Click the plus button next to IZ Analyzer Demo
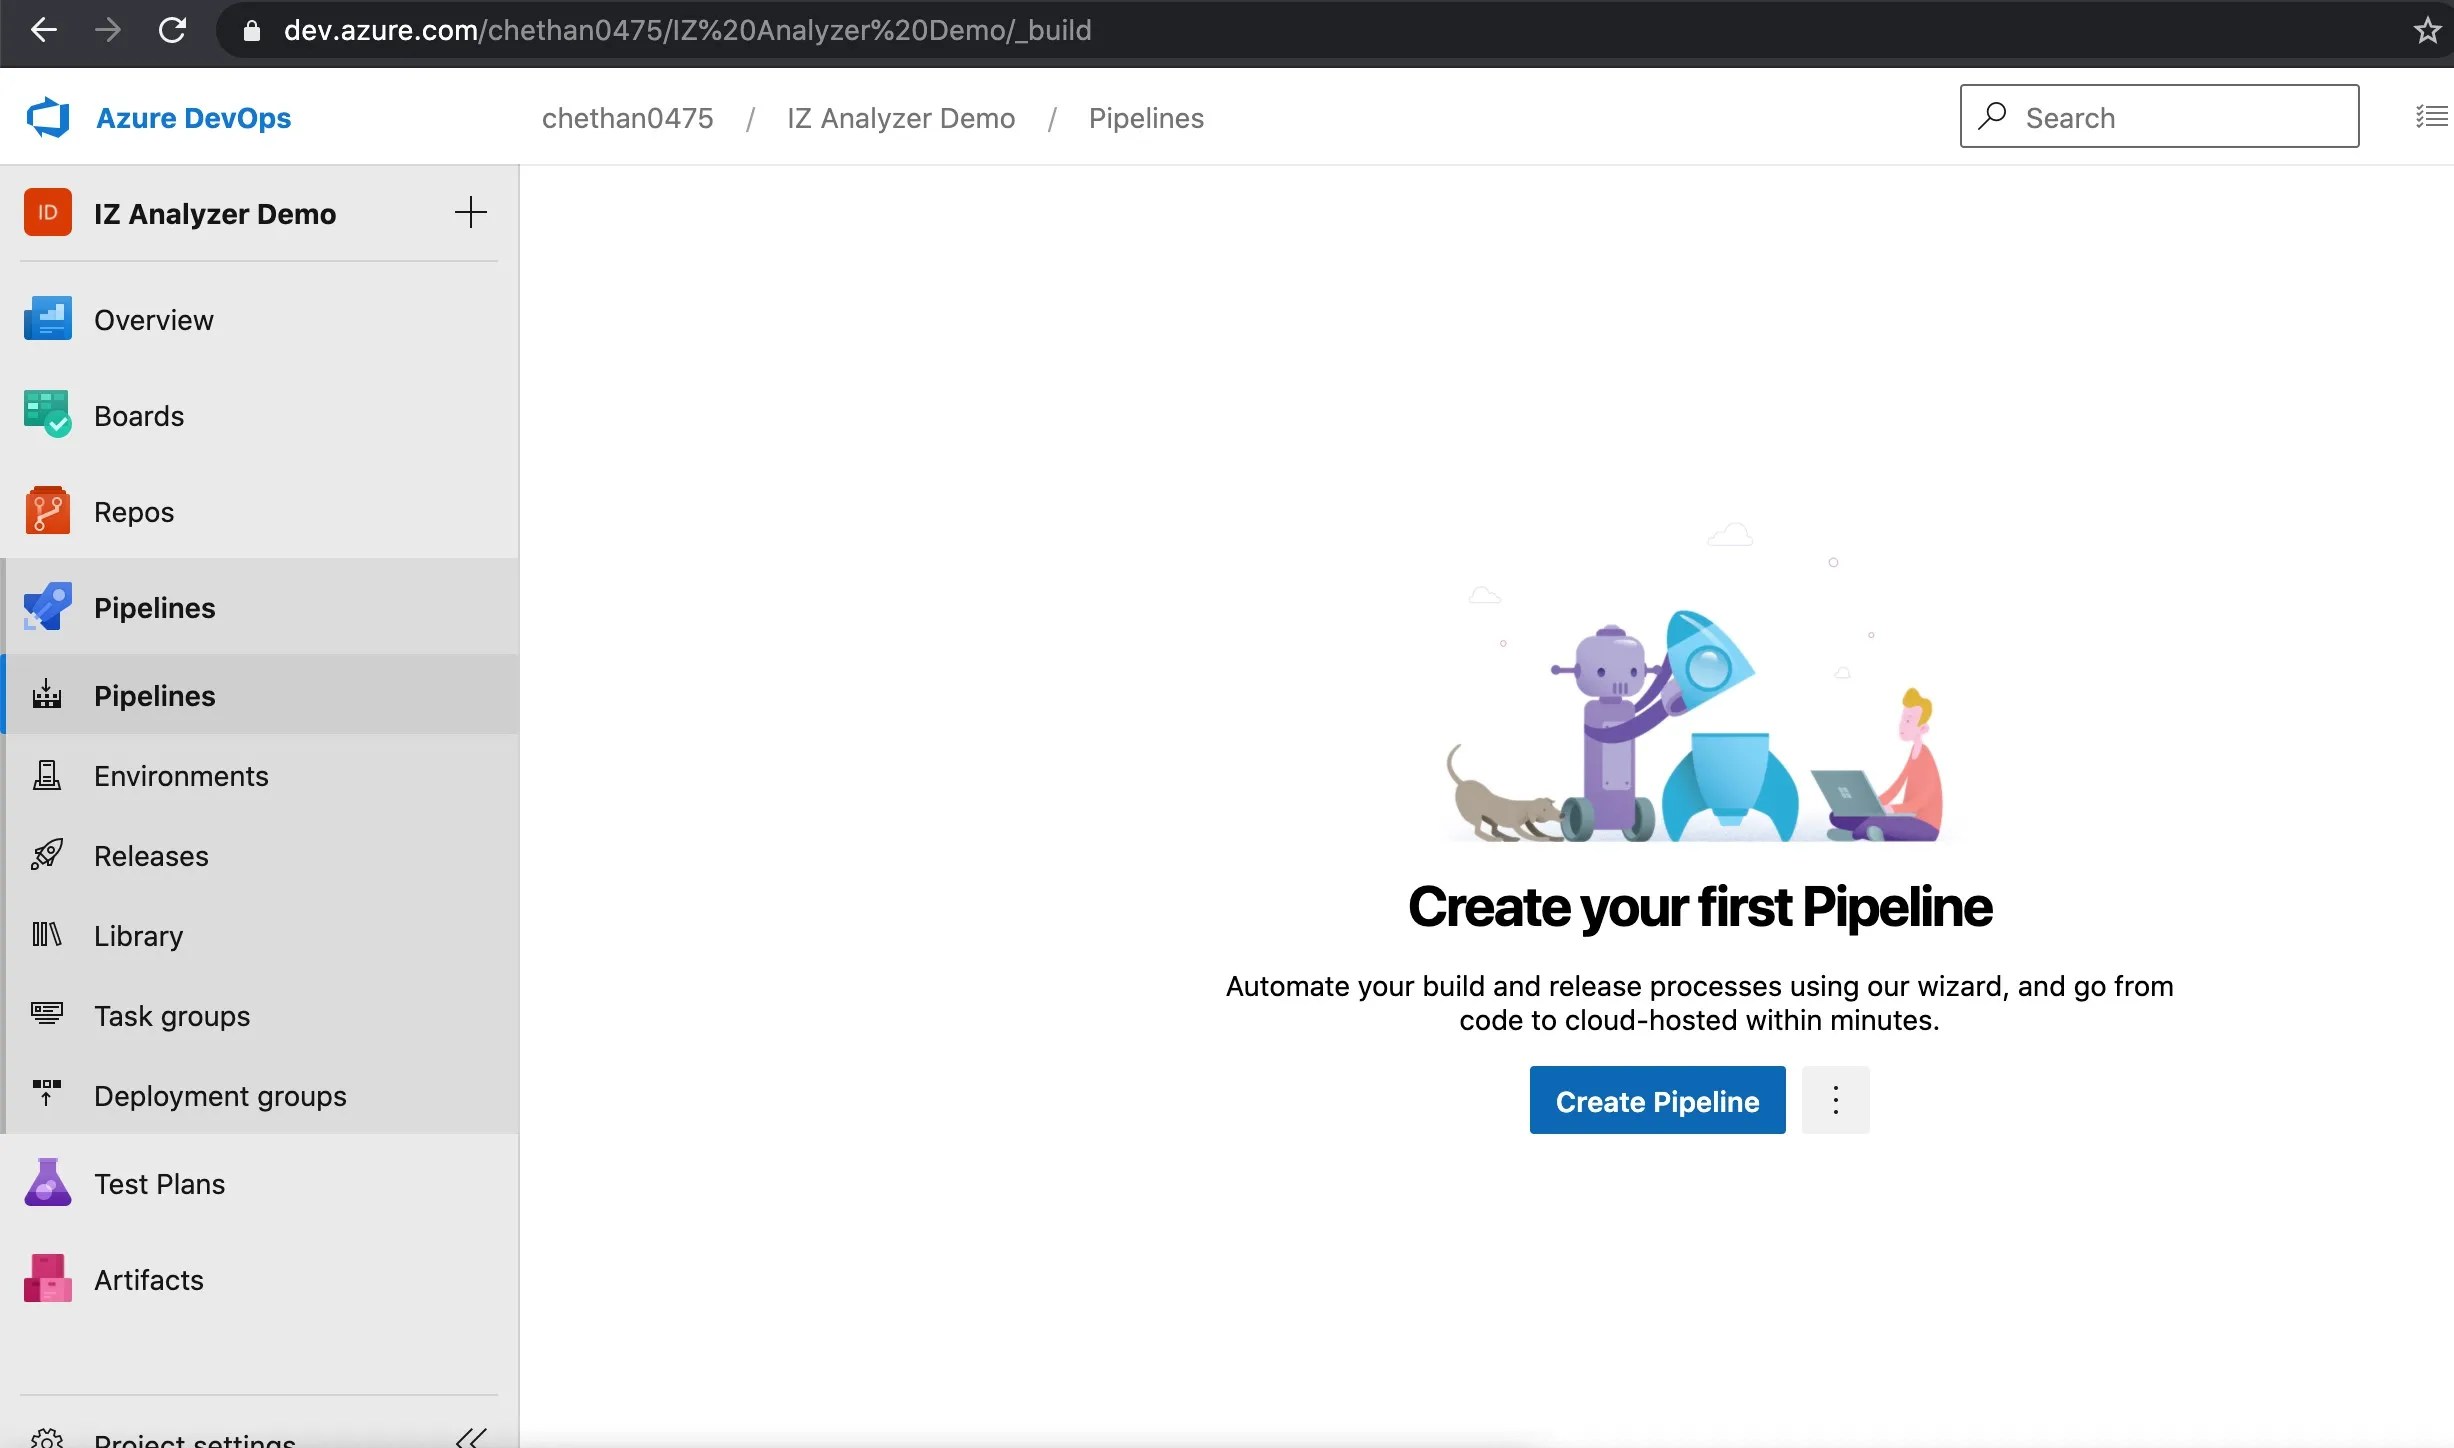Screen dimensions: 2454x1448 [470, 212]
